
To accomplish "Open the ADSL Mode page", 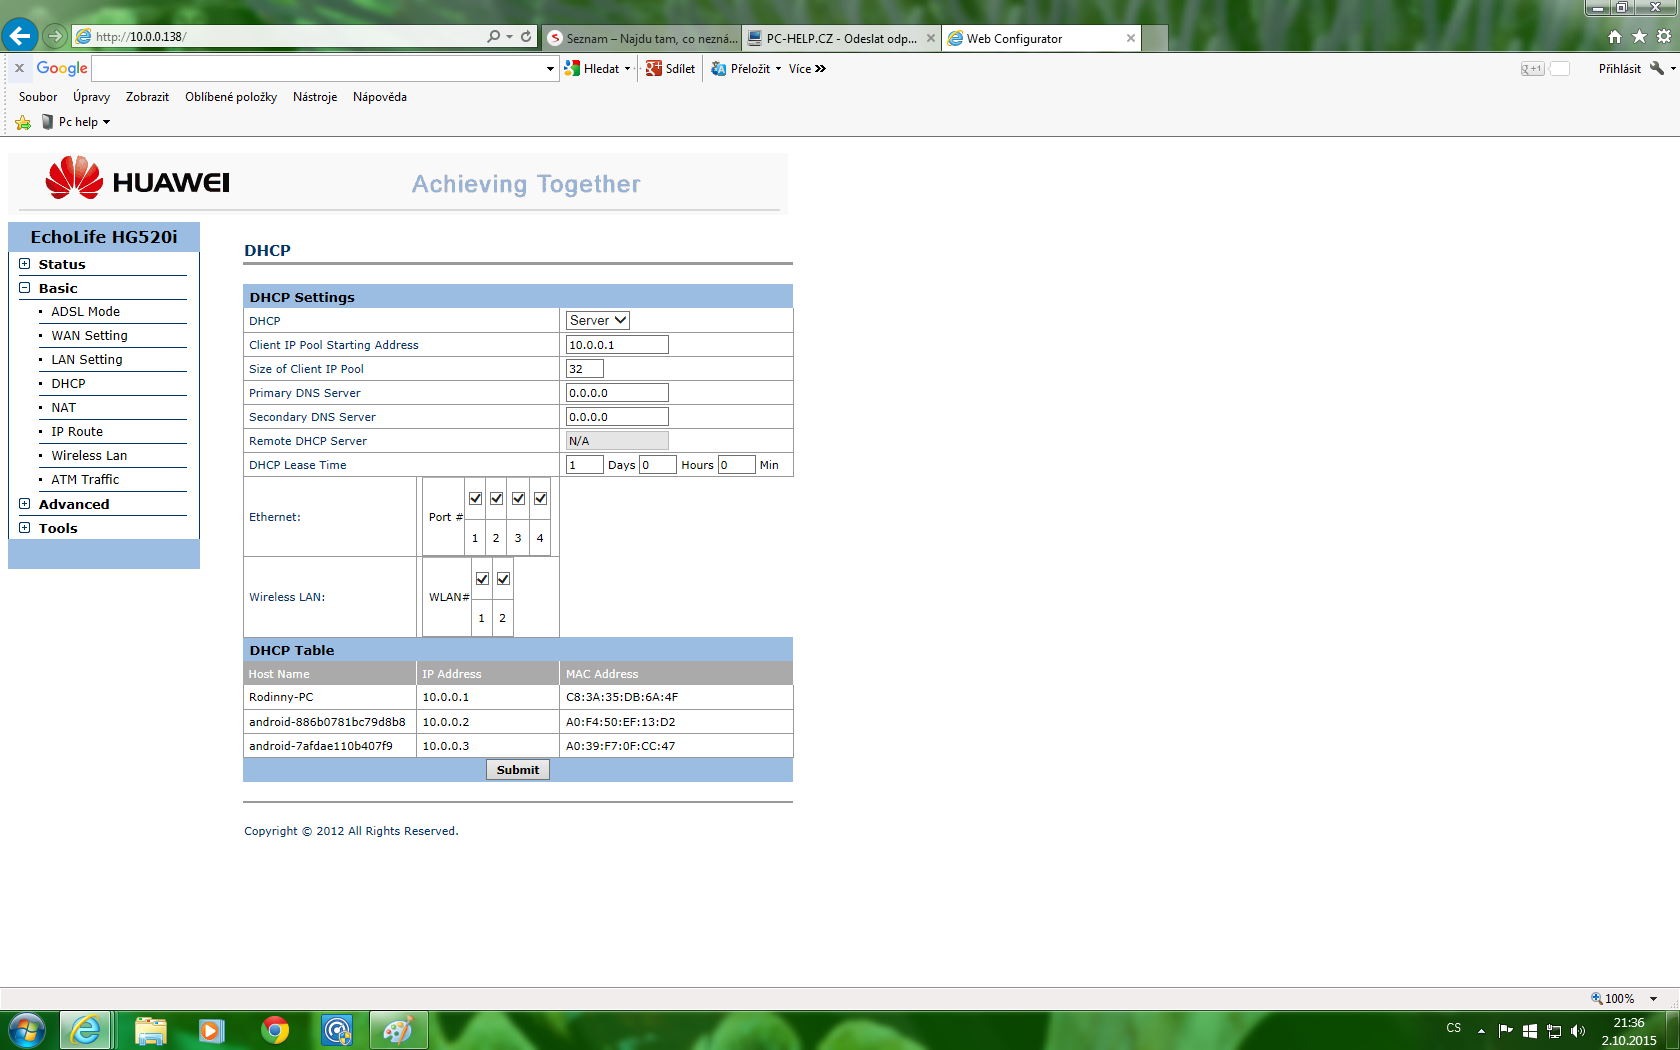I will 85,312.
